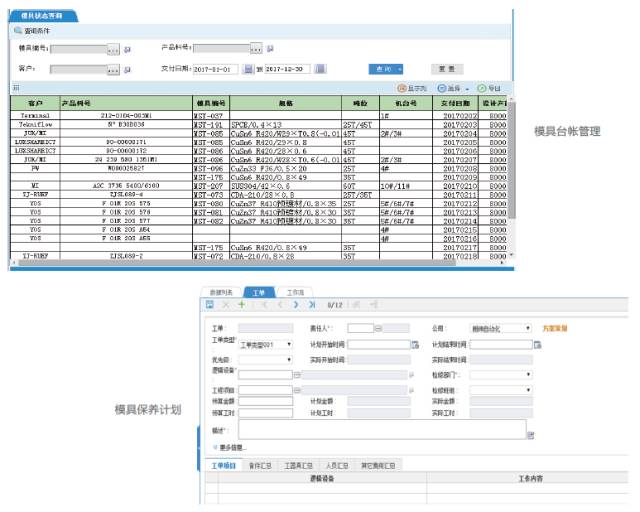Click save icon in work order toolbar
The width and height of the screenshot is (640, 512).
click(x=210, y=305)
